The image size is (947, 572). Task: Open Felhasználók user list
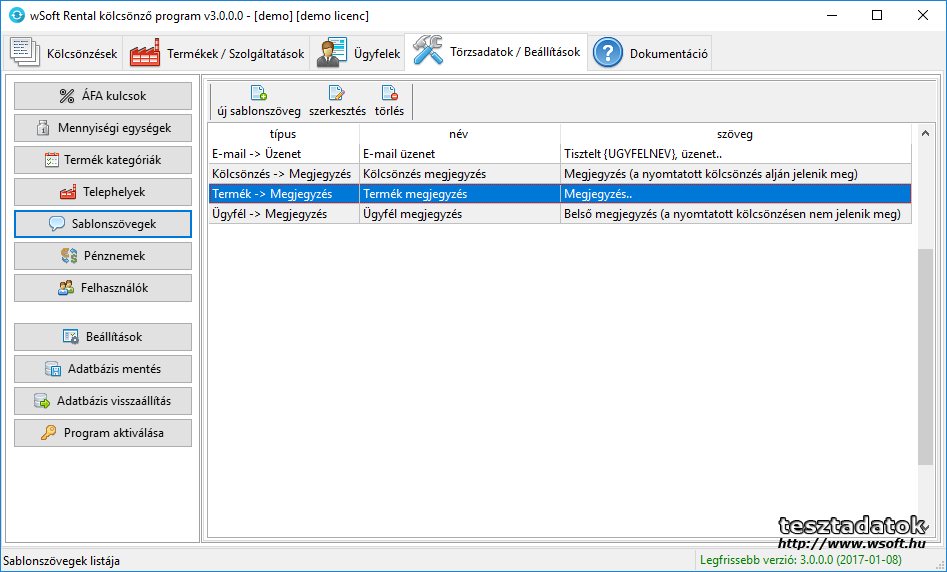point(103,288)
